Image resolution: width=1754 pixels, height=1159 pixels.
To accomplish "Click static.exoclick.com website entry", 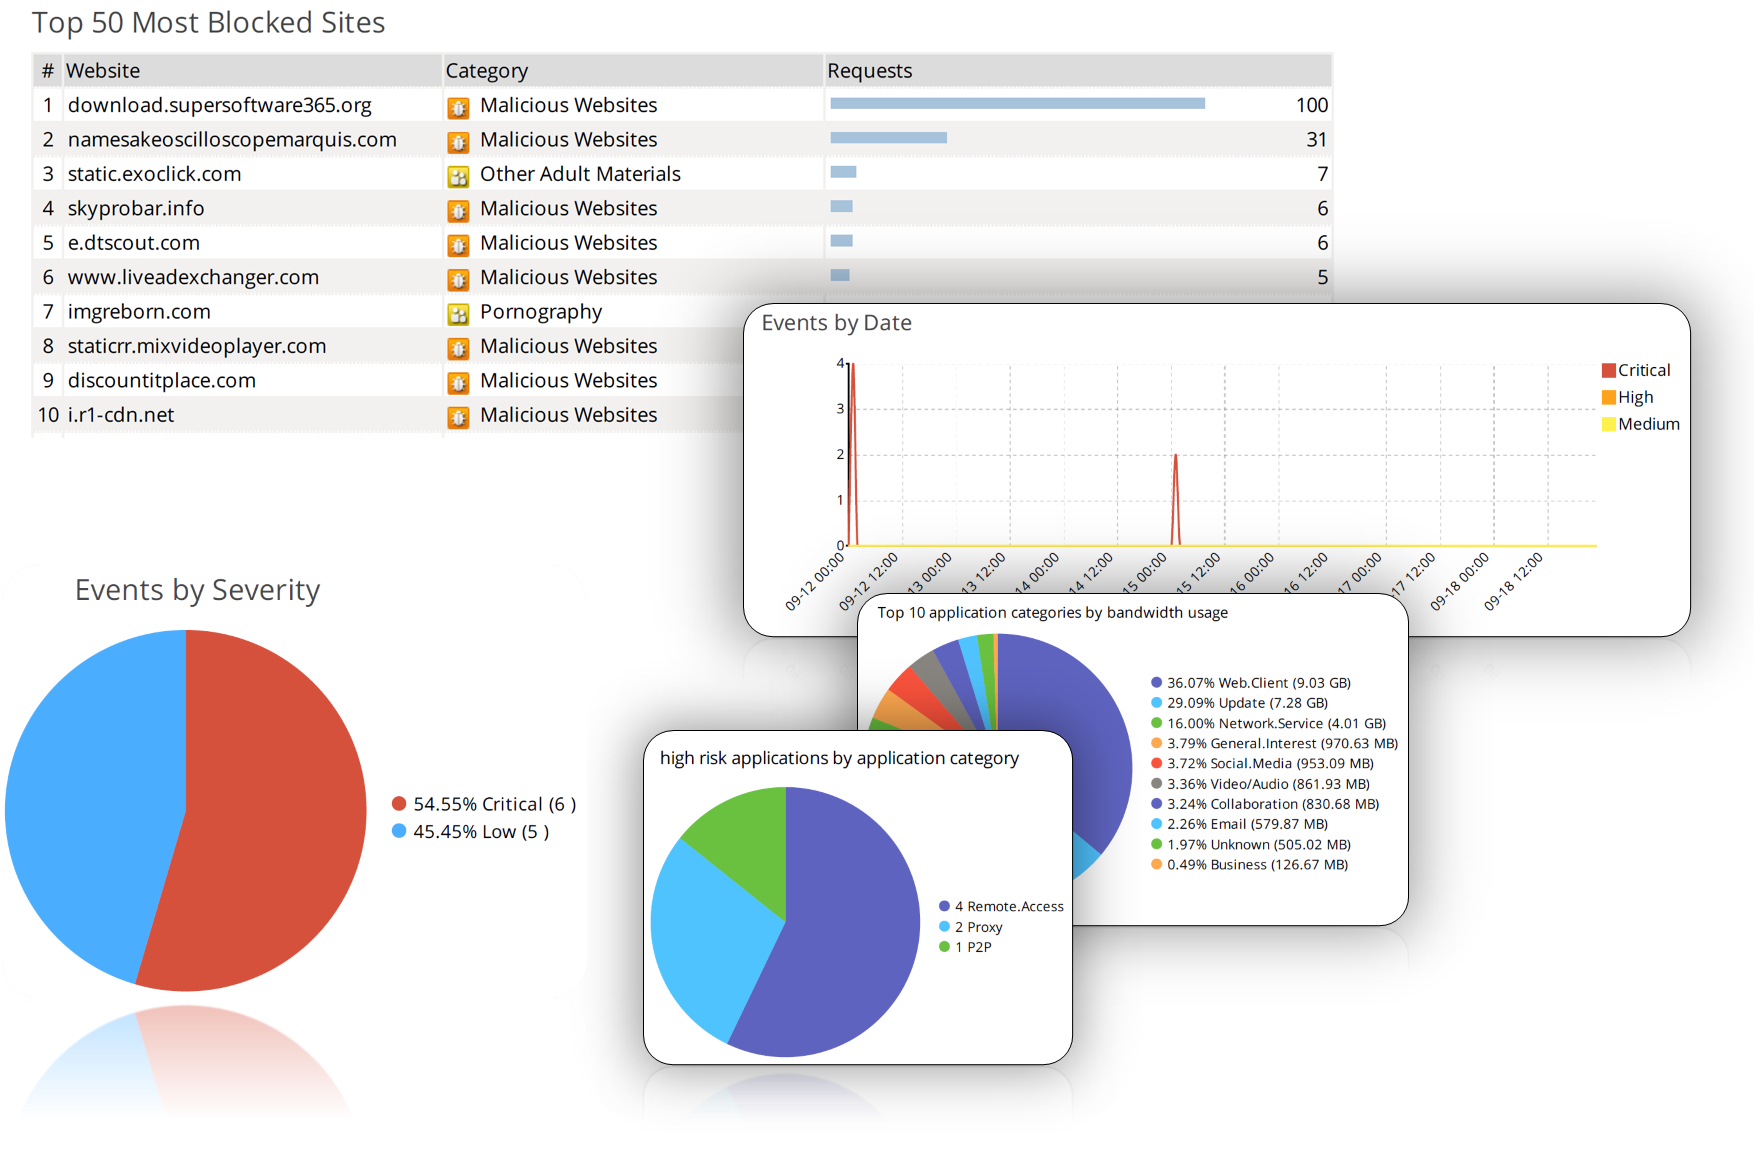I will pyautogui.click(x=154, y=174).
